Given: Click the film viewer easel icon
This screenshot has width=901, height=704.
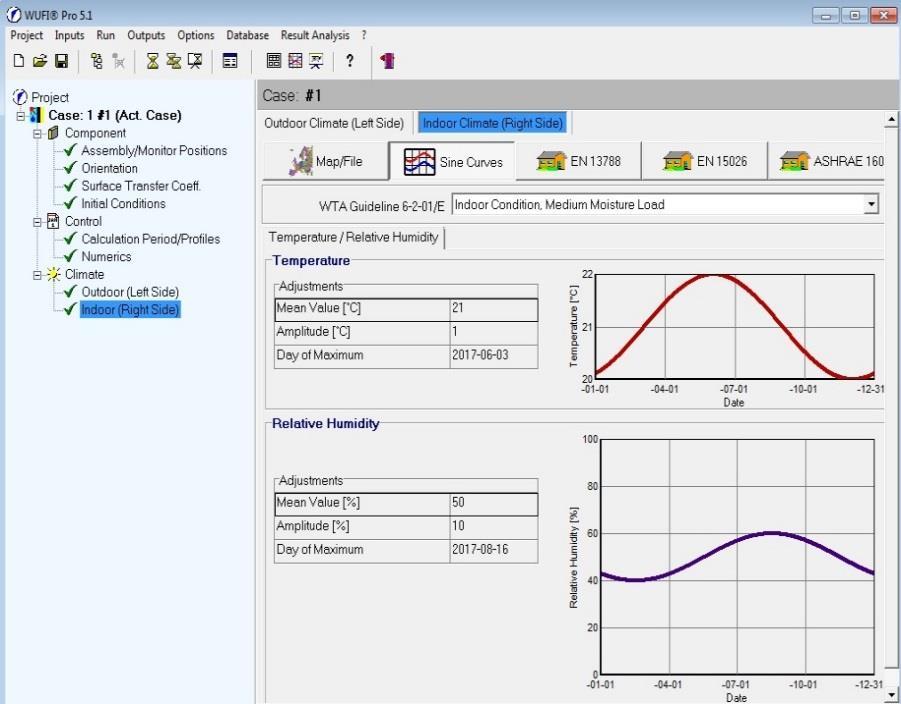Looking at the screenshot, I should [316, 60].
